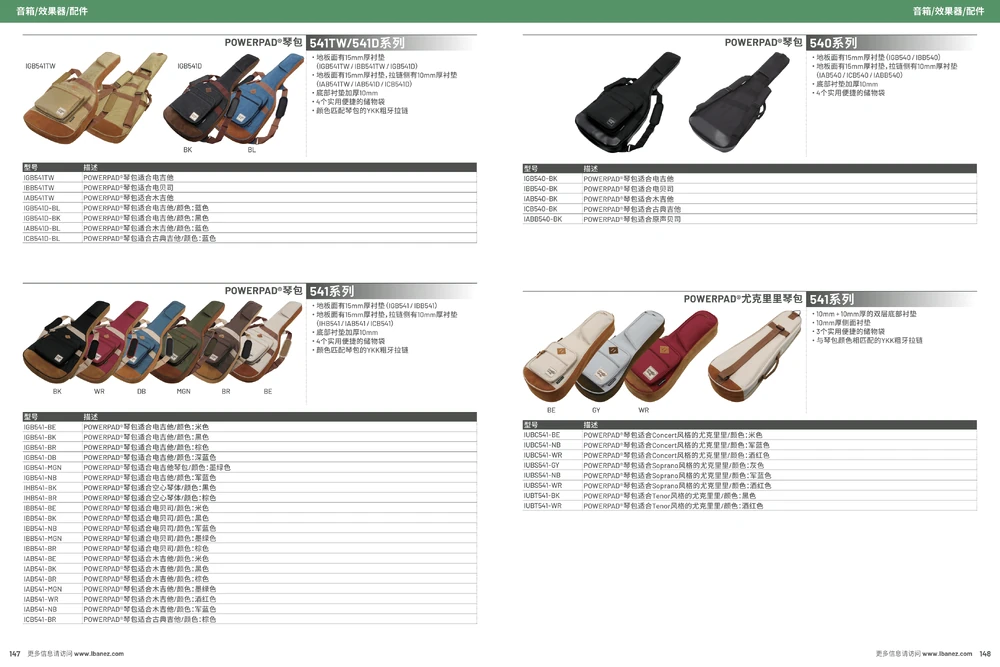
Task: Click the IUBT541-BK Tenor row
Action: [x=750, y=496]
